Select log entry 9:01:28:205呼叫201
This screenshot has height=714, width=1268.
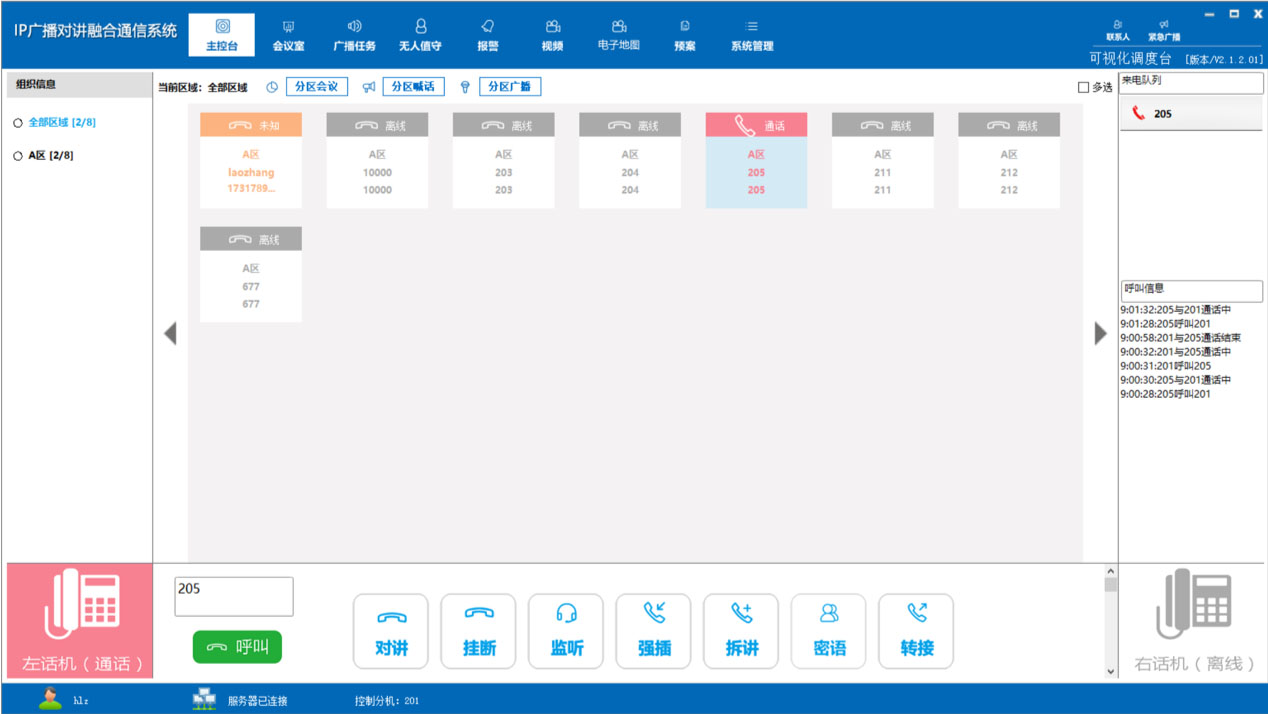(x=1166, y=324)
